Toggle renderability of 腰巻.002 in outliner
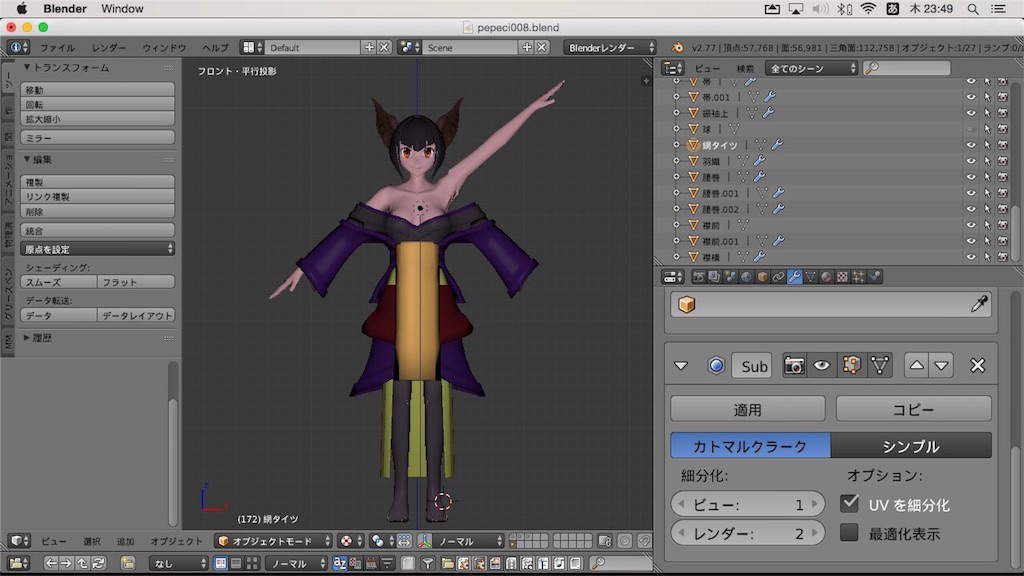Viewport: 1024px width, 576px height. (x=1003, y=209)
